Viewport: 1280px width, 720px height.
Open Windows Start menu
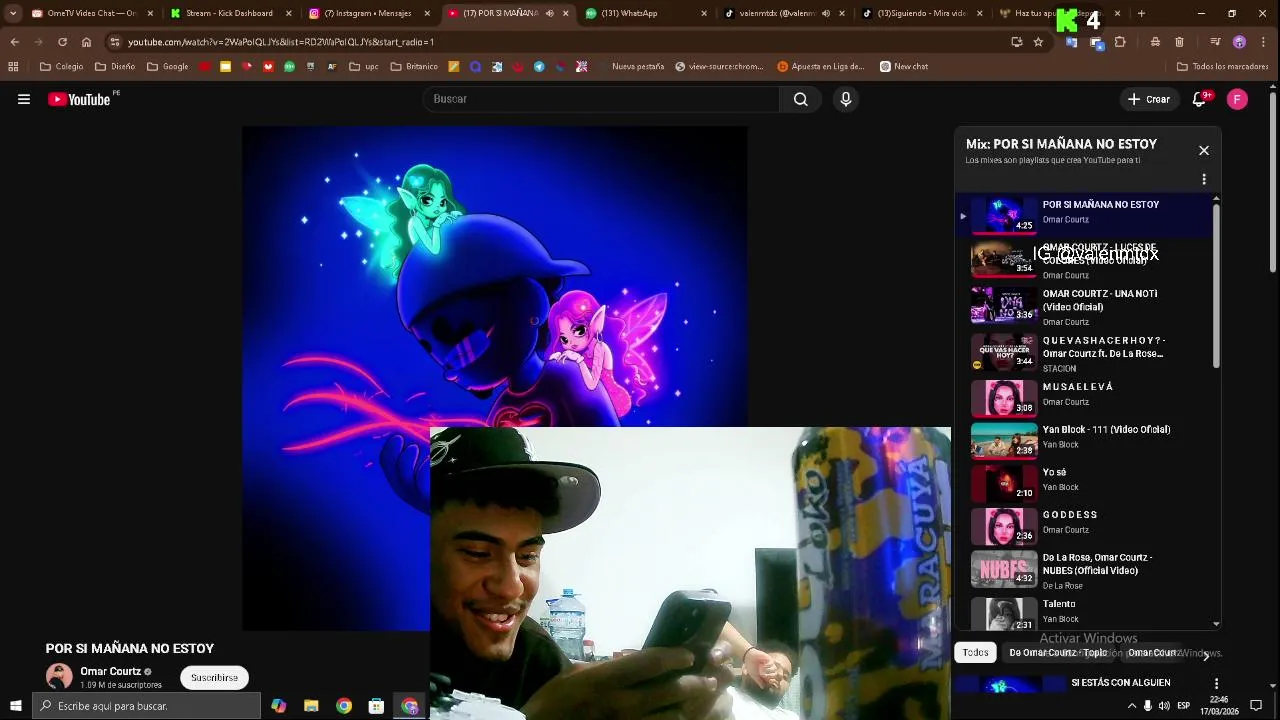(x=15, y=706)
